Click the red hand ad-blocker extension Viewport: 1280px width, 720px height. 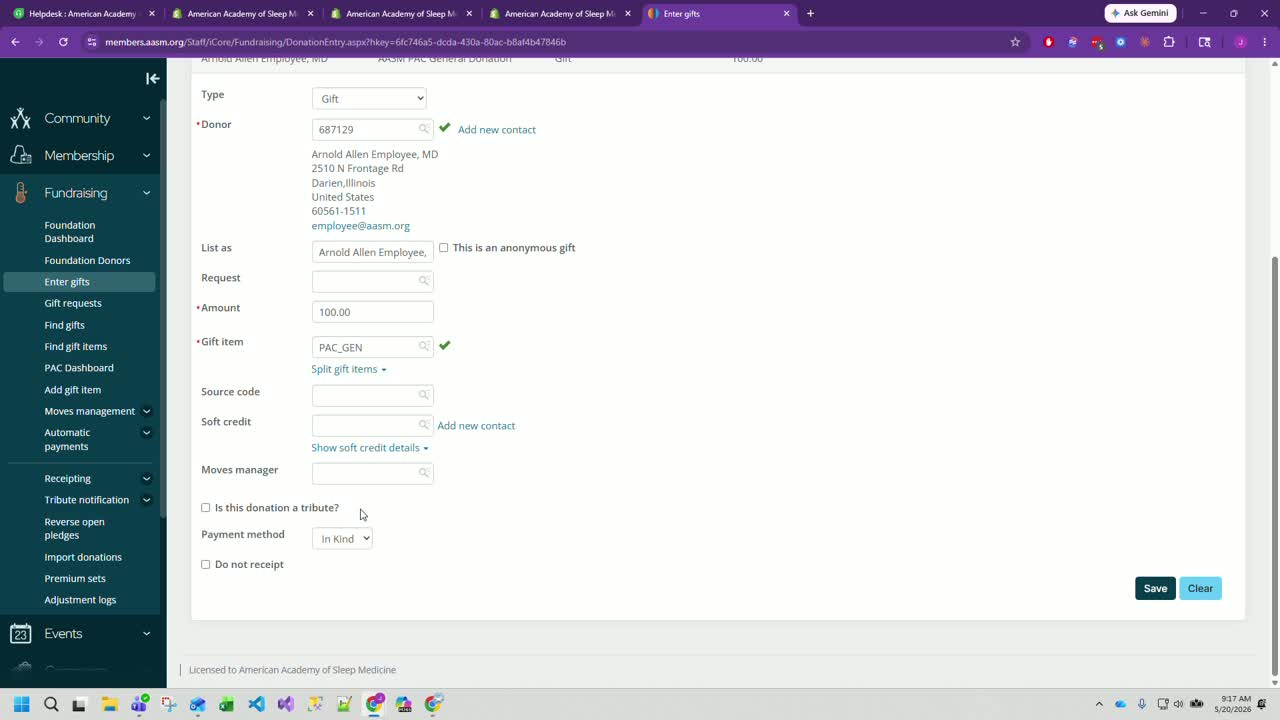point(1048,42)
